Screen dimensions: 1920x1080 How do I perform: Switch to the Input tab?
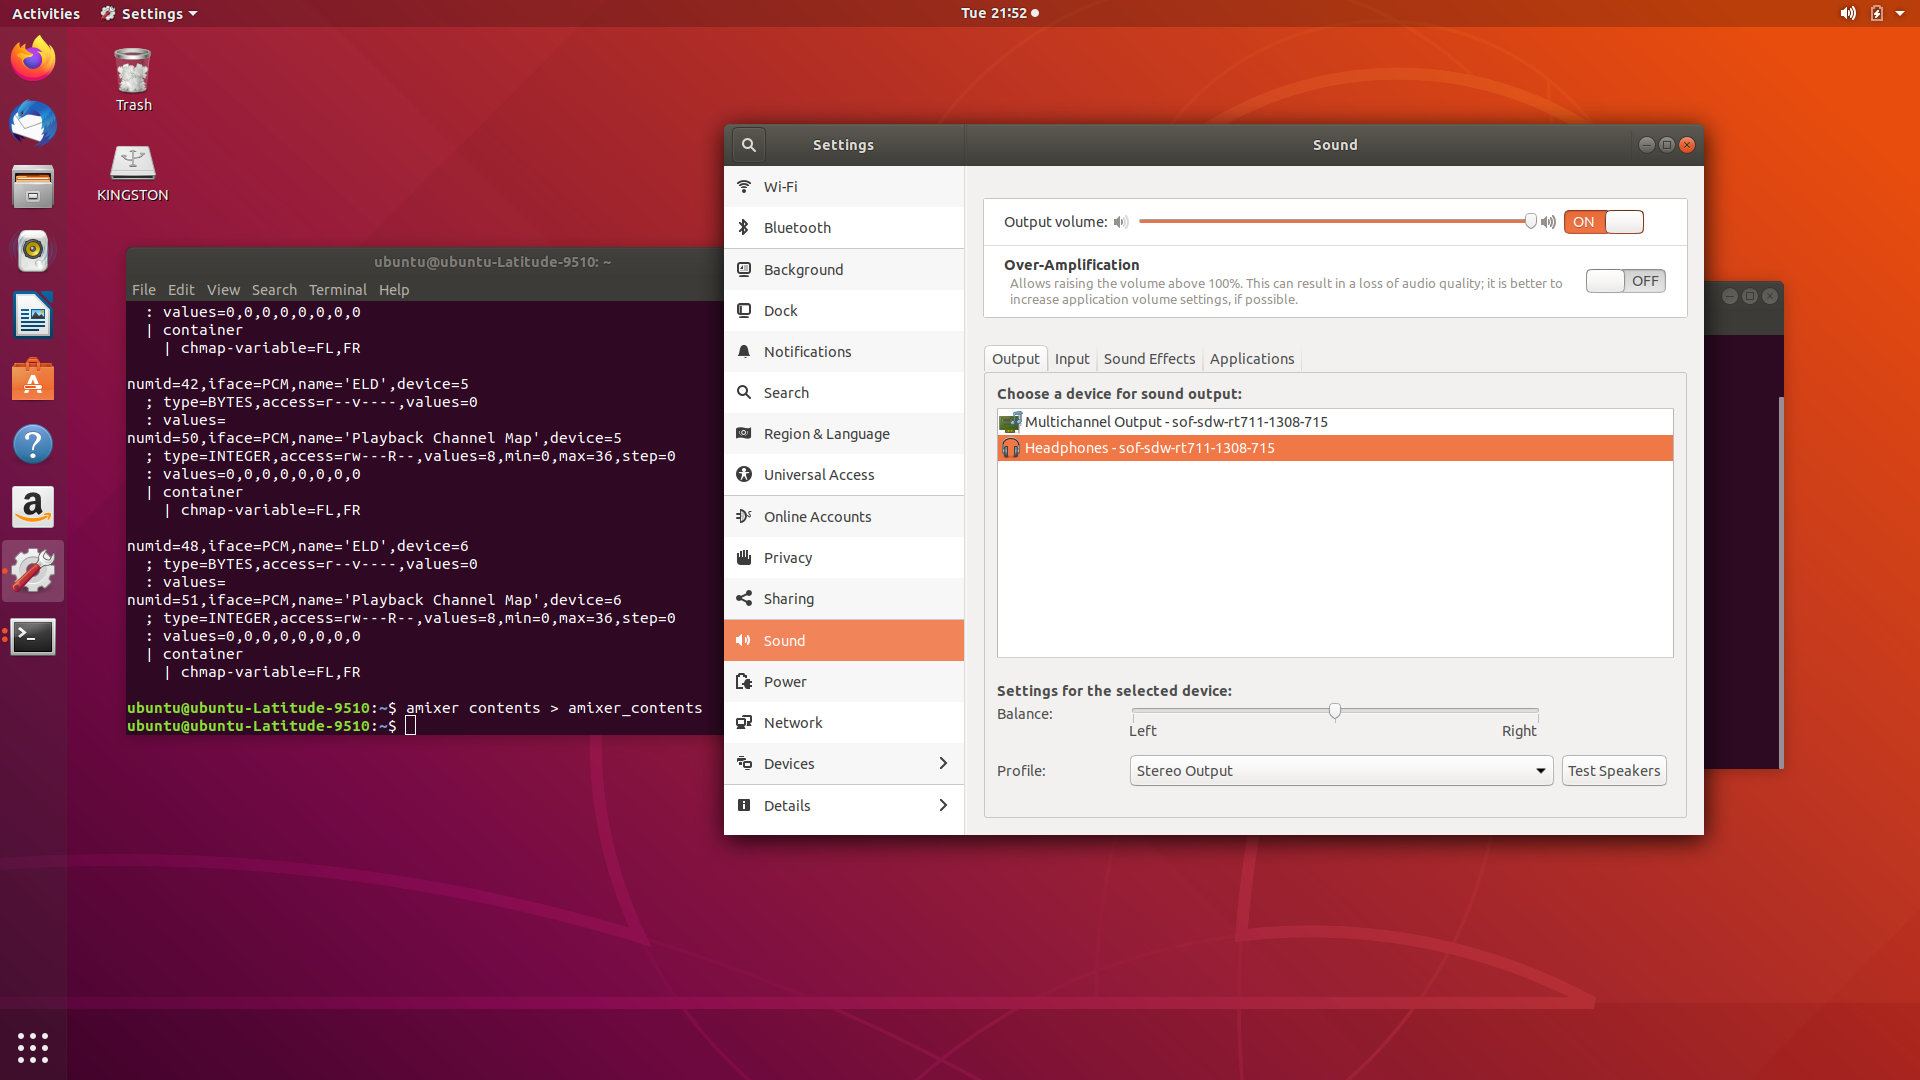click(1072, 359)
